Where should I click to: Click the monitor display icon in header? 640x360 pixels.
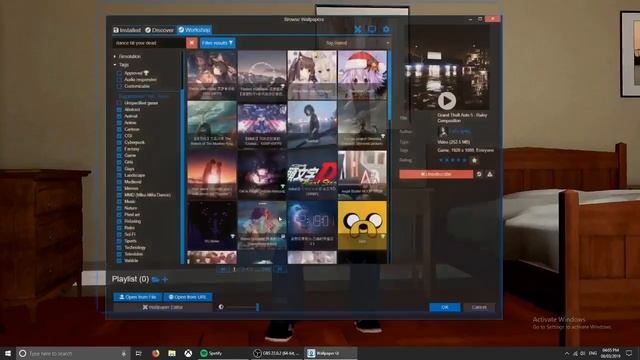point(372,29)
